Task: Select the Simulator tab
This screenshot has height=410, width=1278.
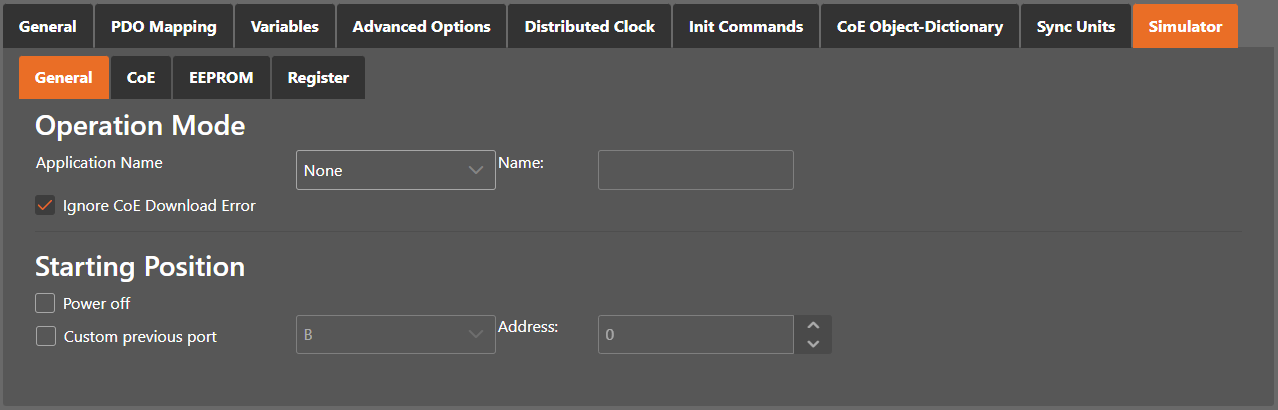Action: (x=1184, y=26)
